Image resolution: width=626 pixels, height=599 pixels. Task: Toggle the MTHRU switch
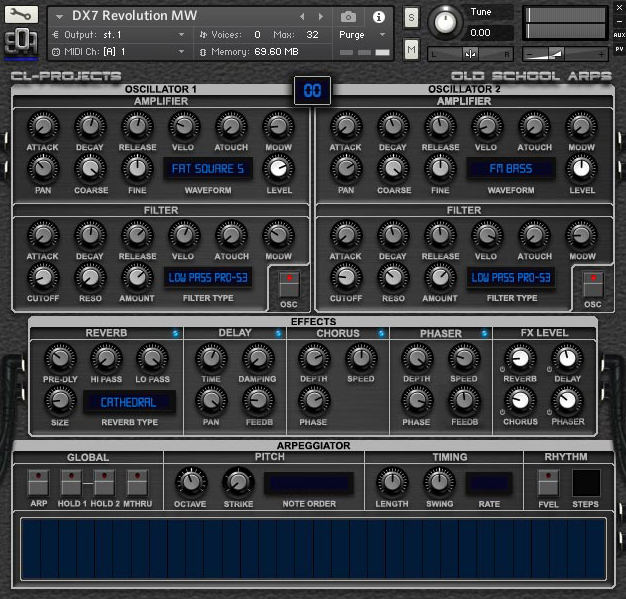pyautogui.click(x=137, y=482)
